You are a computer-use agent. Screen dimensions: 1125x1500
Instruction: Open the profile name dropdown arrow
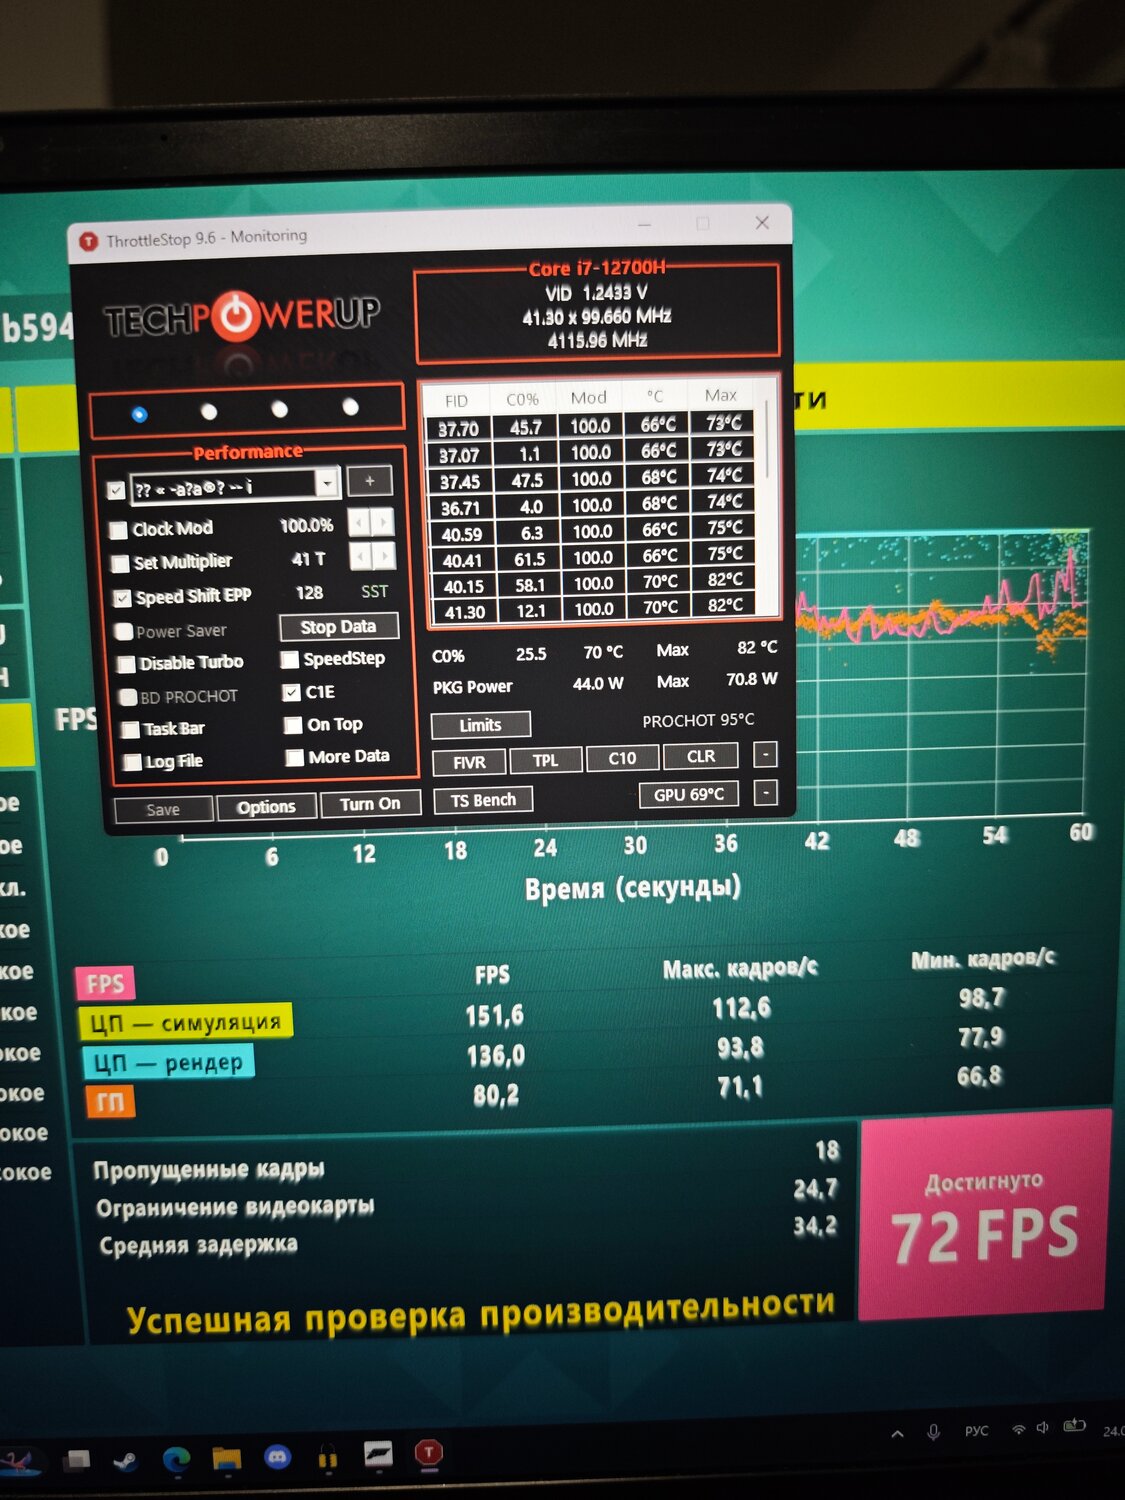tap(327, 484)
